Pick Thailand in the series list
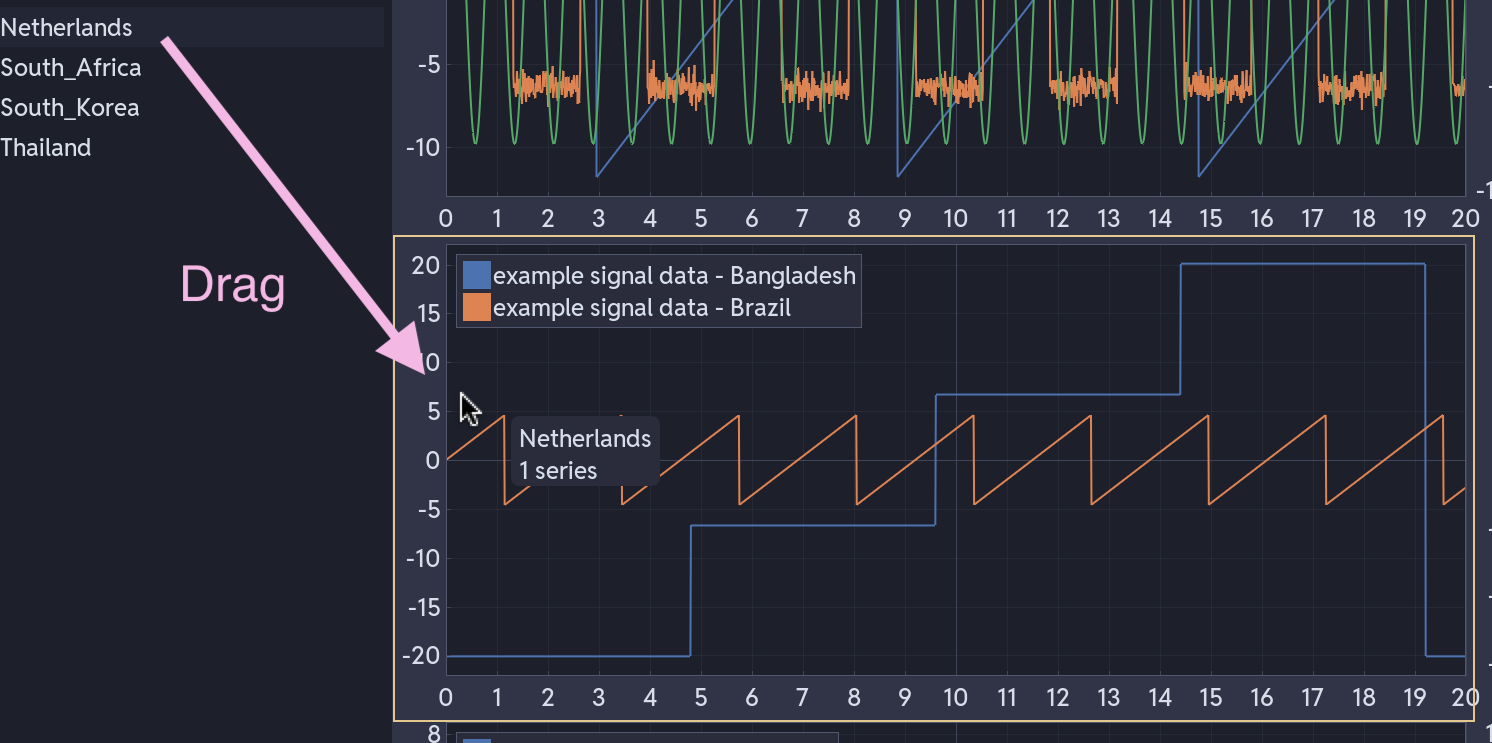 coord(46,148)
